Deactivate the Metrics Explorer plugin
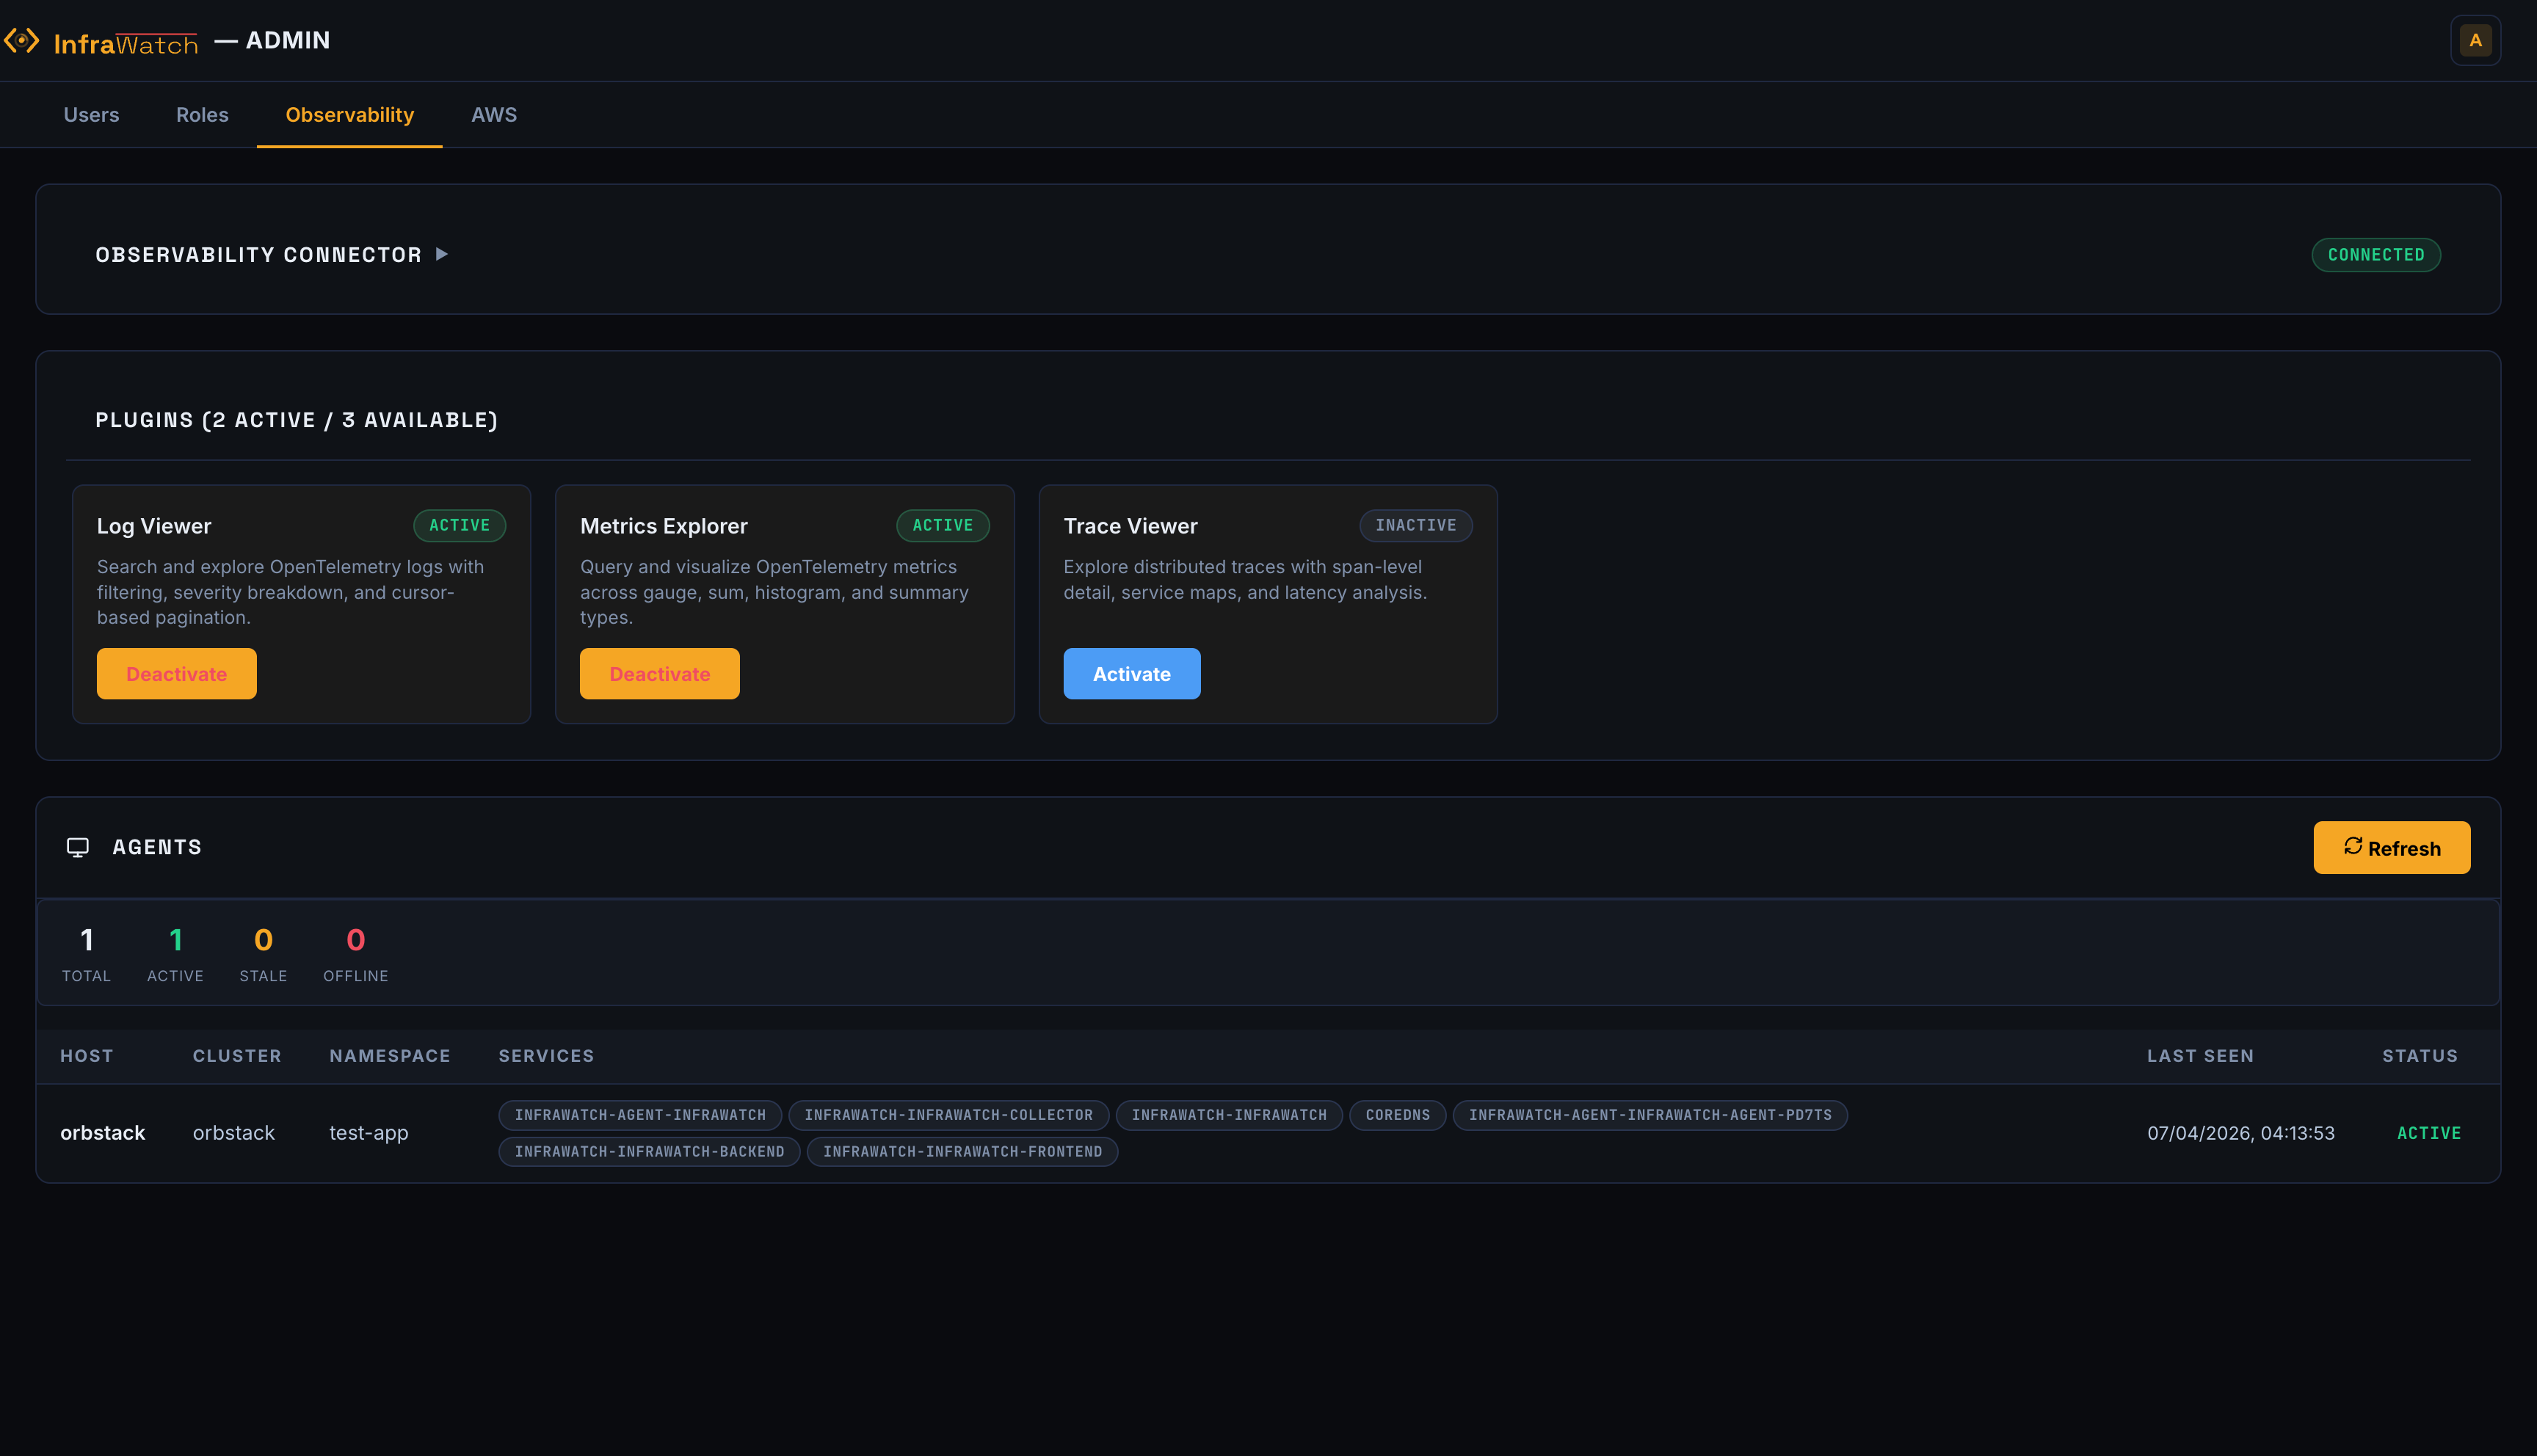Image resolution: width=2537 pixels, height=1456 pixels. (x=659, y=673)
